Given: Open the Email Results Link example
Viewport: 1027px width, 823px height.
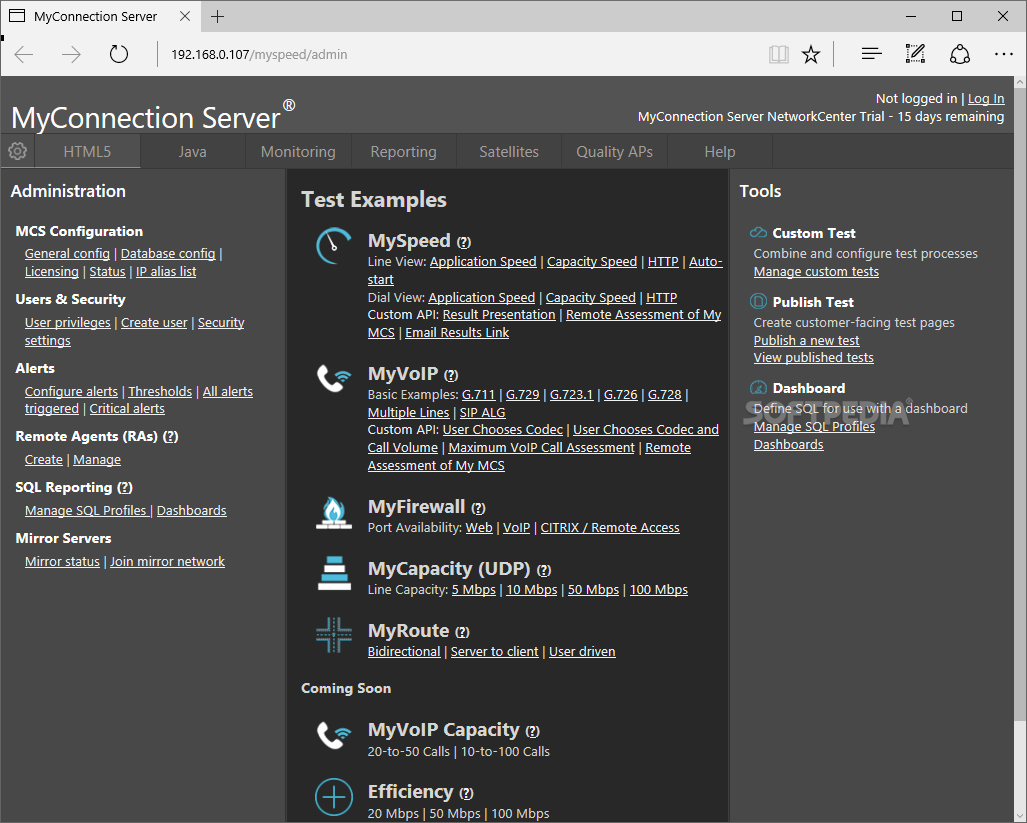Looking at the screenshot, I should tap(457, 332).
